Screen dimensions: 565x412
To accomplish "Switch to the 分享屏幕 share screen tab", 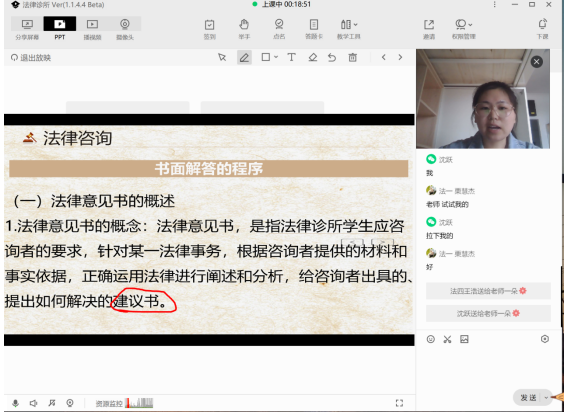I will pos(27,29).
